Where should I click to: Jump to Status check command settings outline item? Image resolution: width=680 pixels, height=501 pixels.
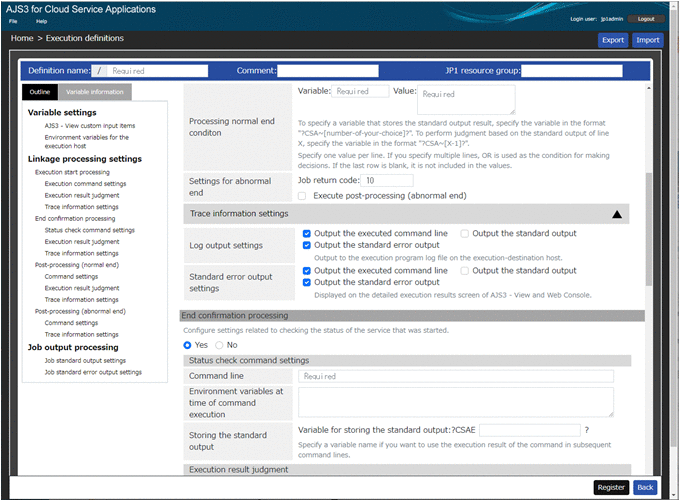pyautogui.click(x=90, y=230)
